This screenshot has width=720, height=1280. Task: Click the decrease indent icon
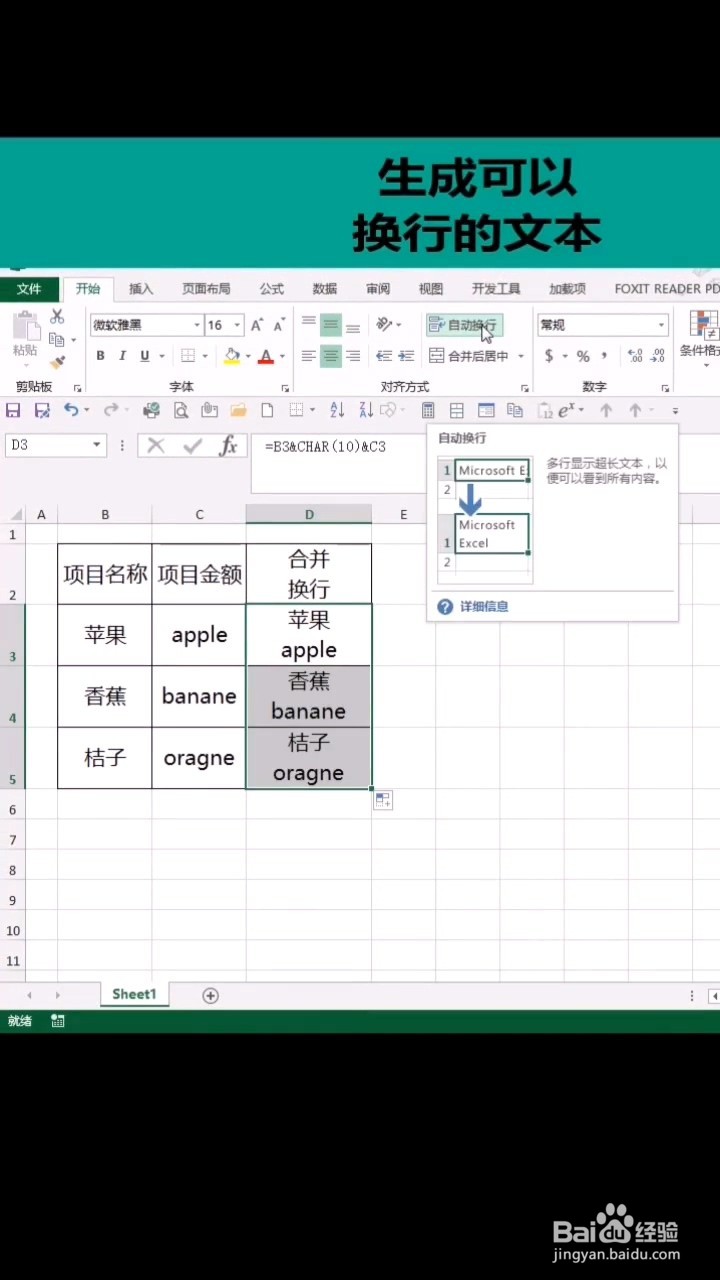tap(384, 356)
